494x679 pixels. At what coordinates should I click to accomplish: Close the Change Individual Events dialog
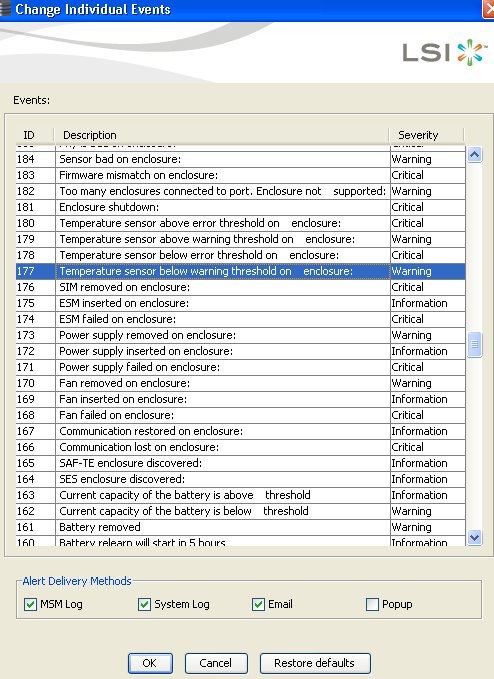pyautogui.click(x=488, y=10)
